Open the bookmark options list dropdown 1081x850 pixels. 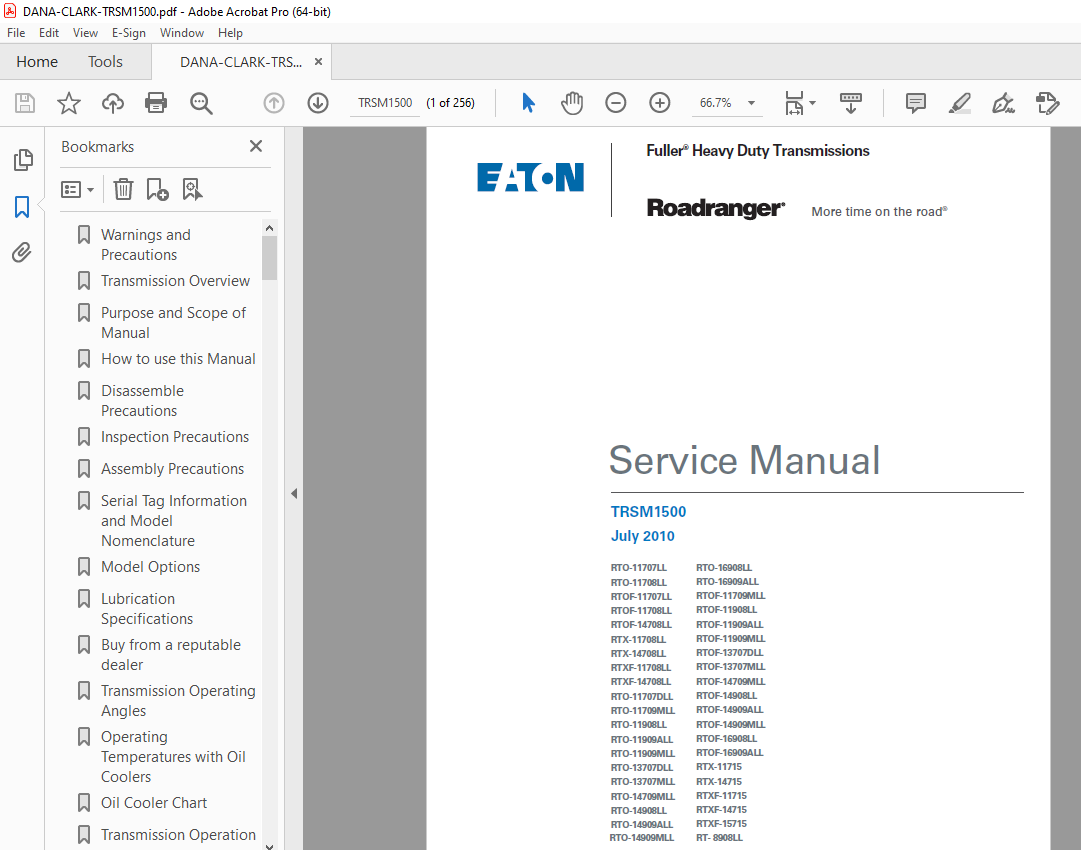pyautogui.click(x=77, y=190)
